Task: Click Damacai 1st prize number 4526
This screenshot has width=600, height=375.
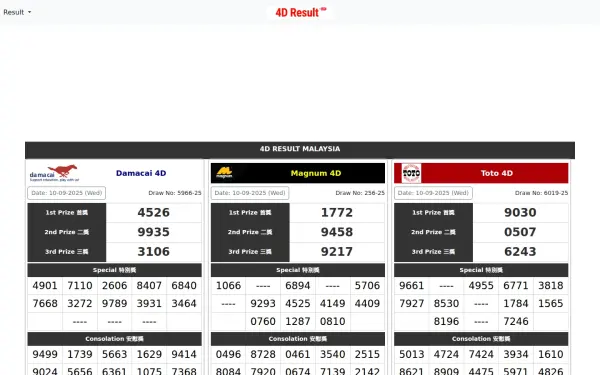Action: coord(153,212)
